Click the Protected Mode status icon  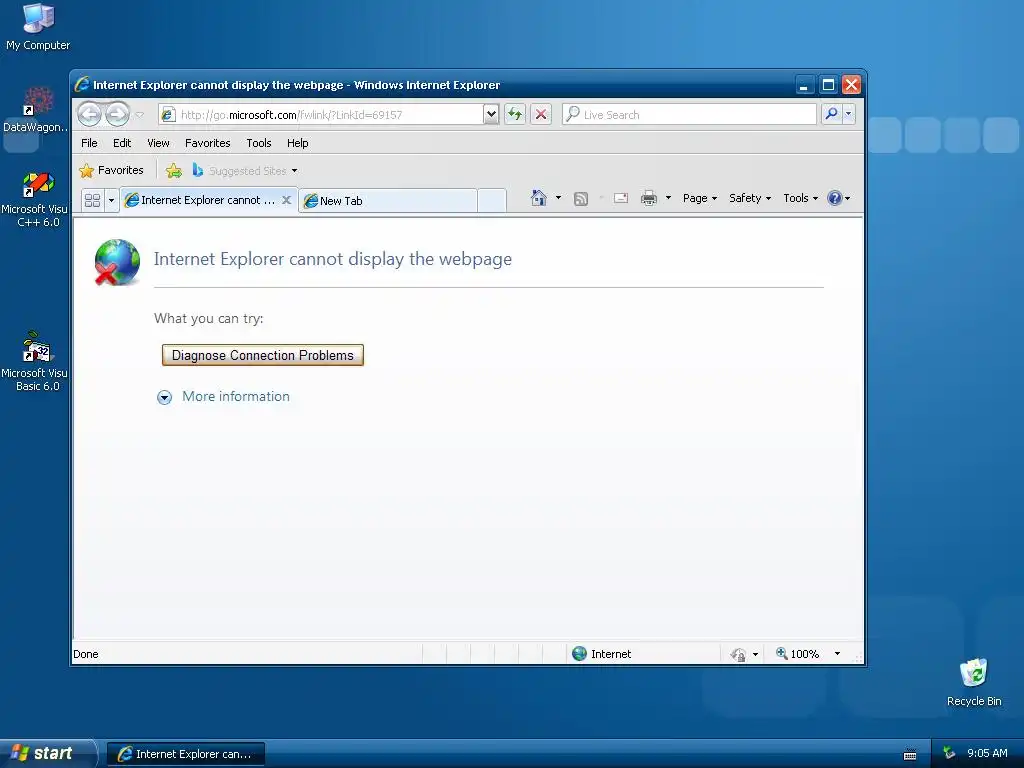[x=738, y=654]
